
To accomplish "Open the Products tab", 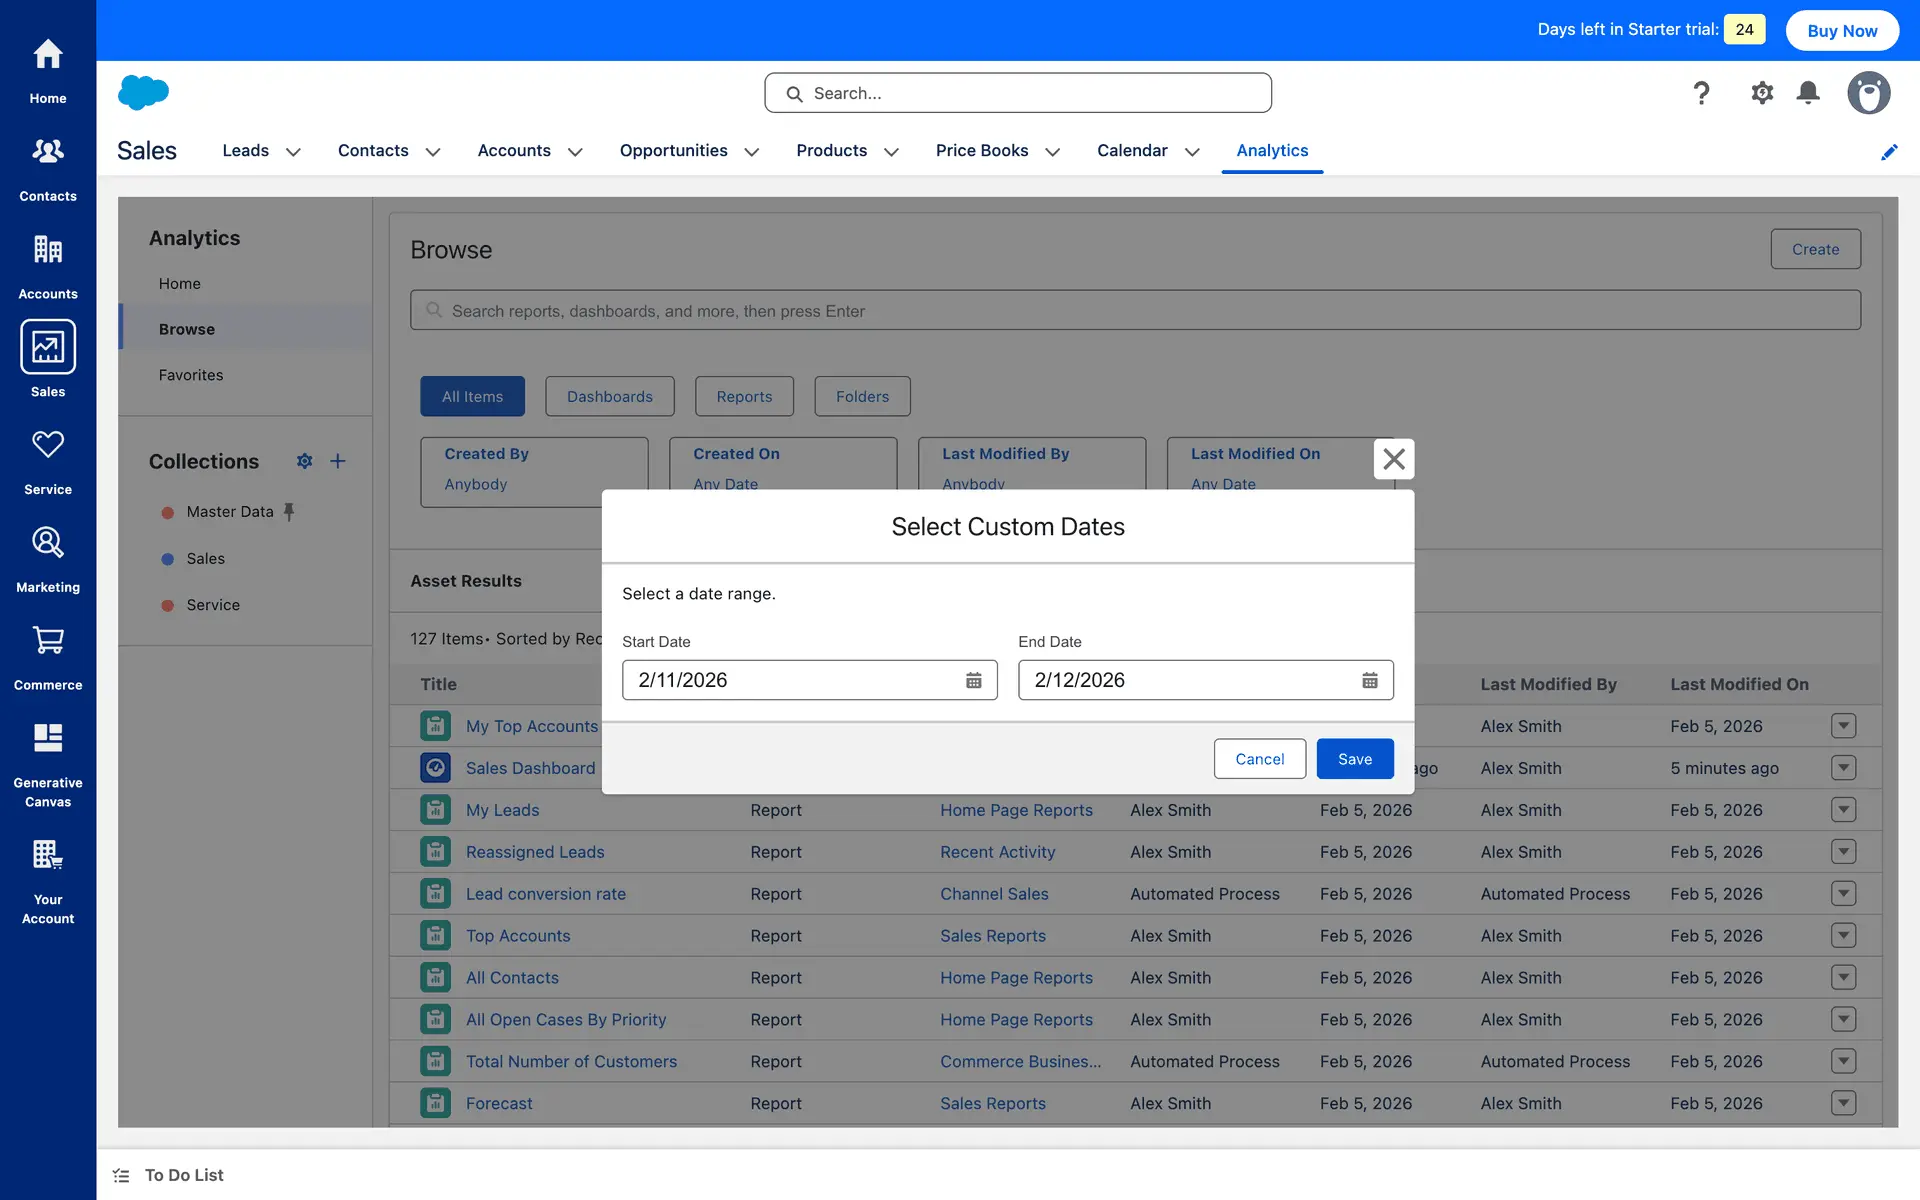I will [831, 151].
